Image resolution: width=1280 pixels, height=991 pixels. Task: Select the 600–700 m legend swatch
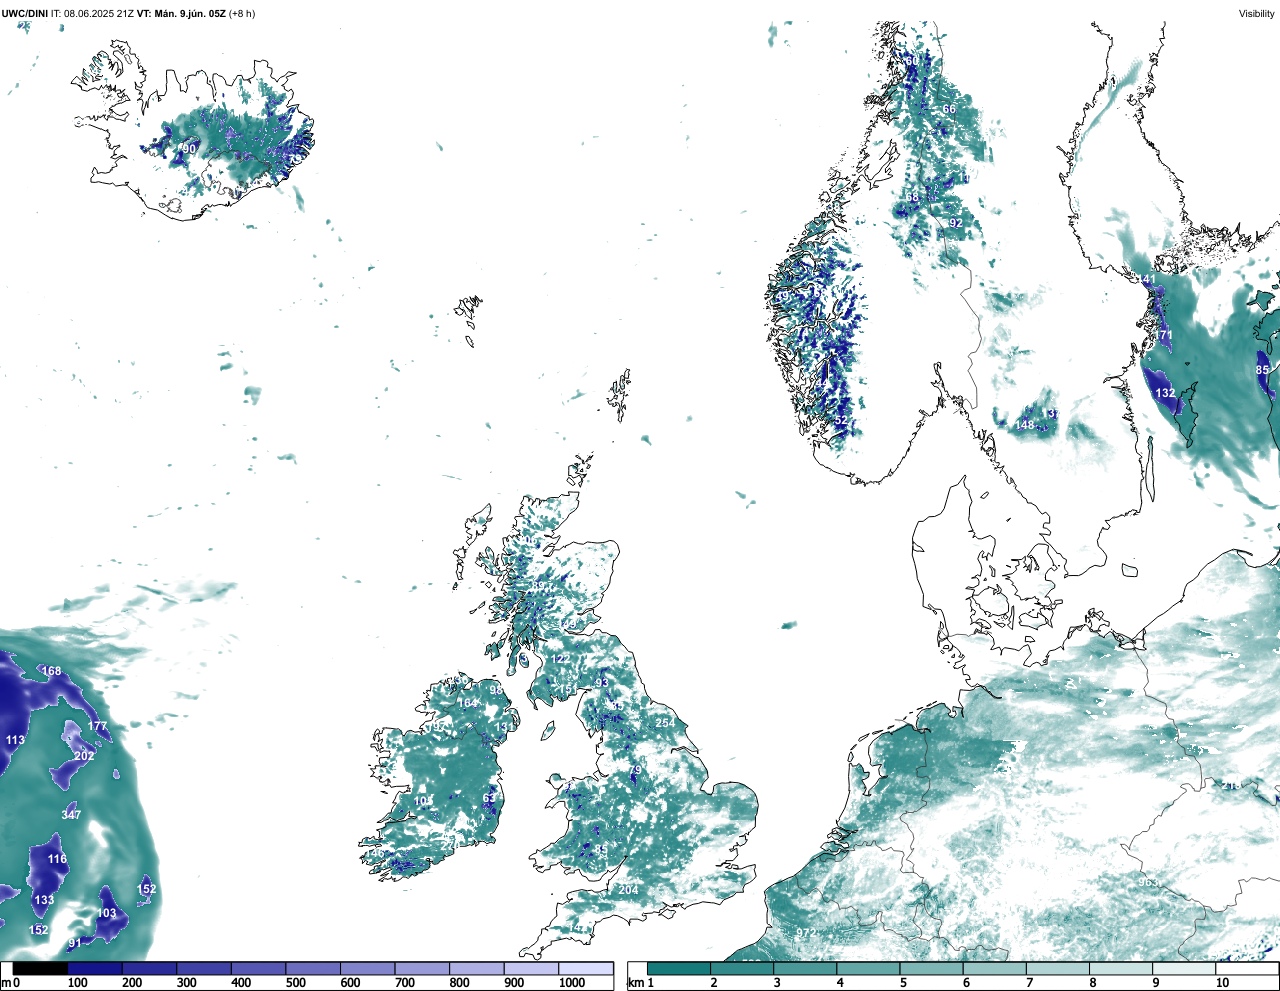point(367,969)
